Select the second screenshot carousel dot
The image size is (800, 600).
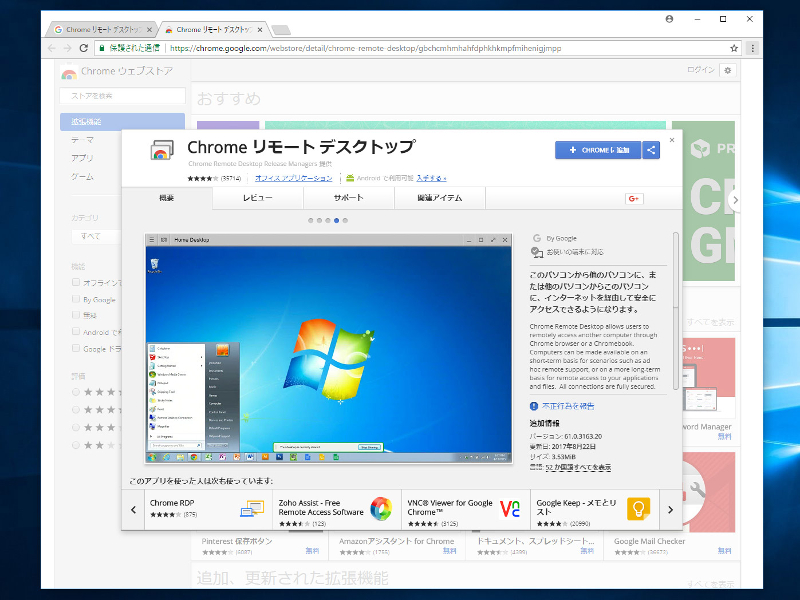tap(319, 220)
